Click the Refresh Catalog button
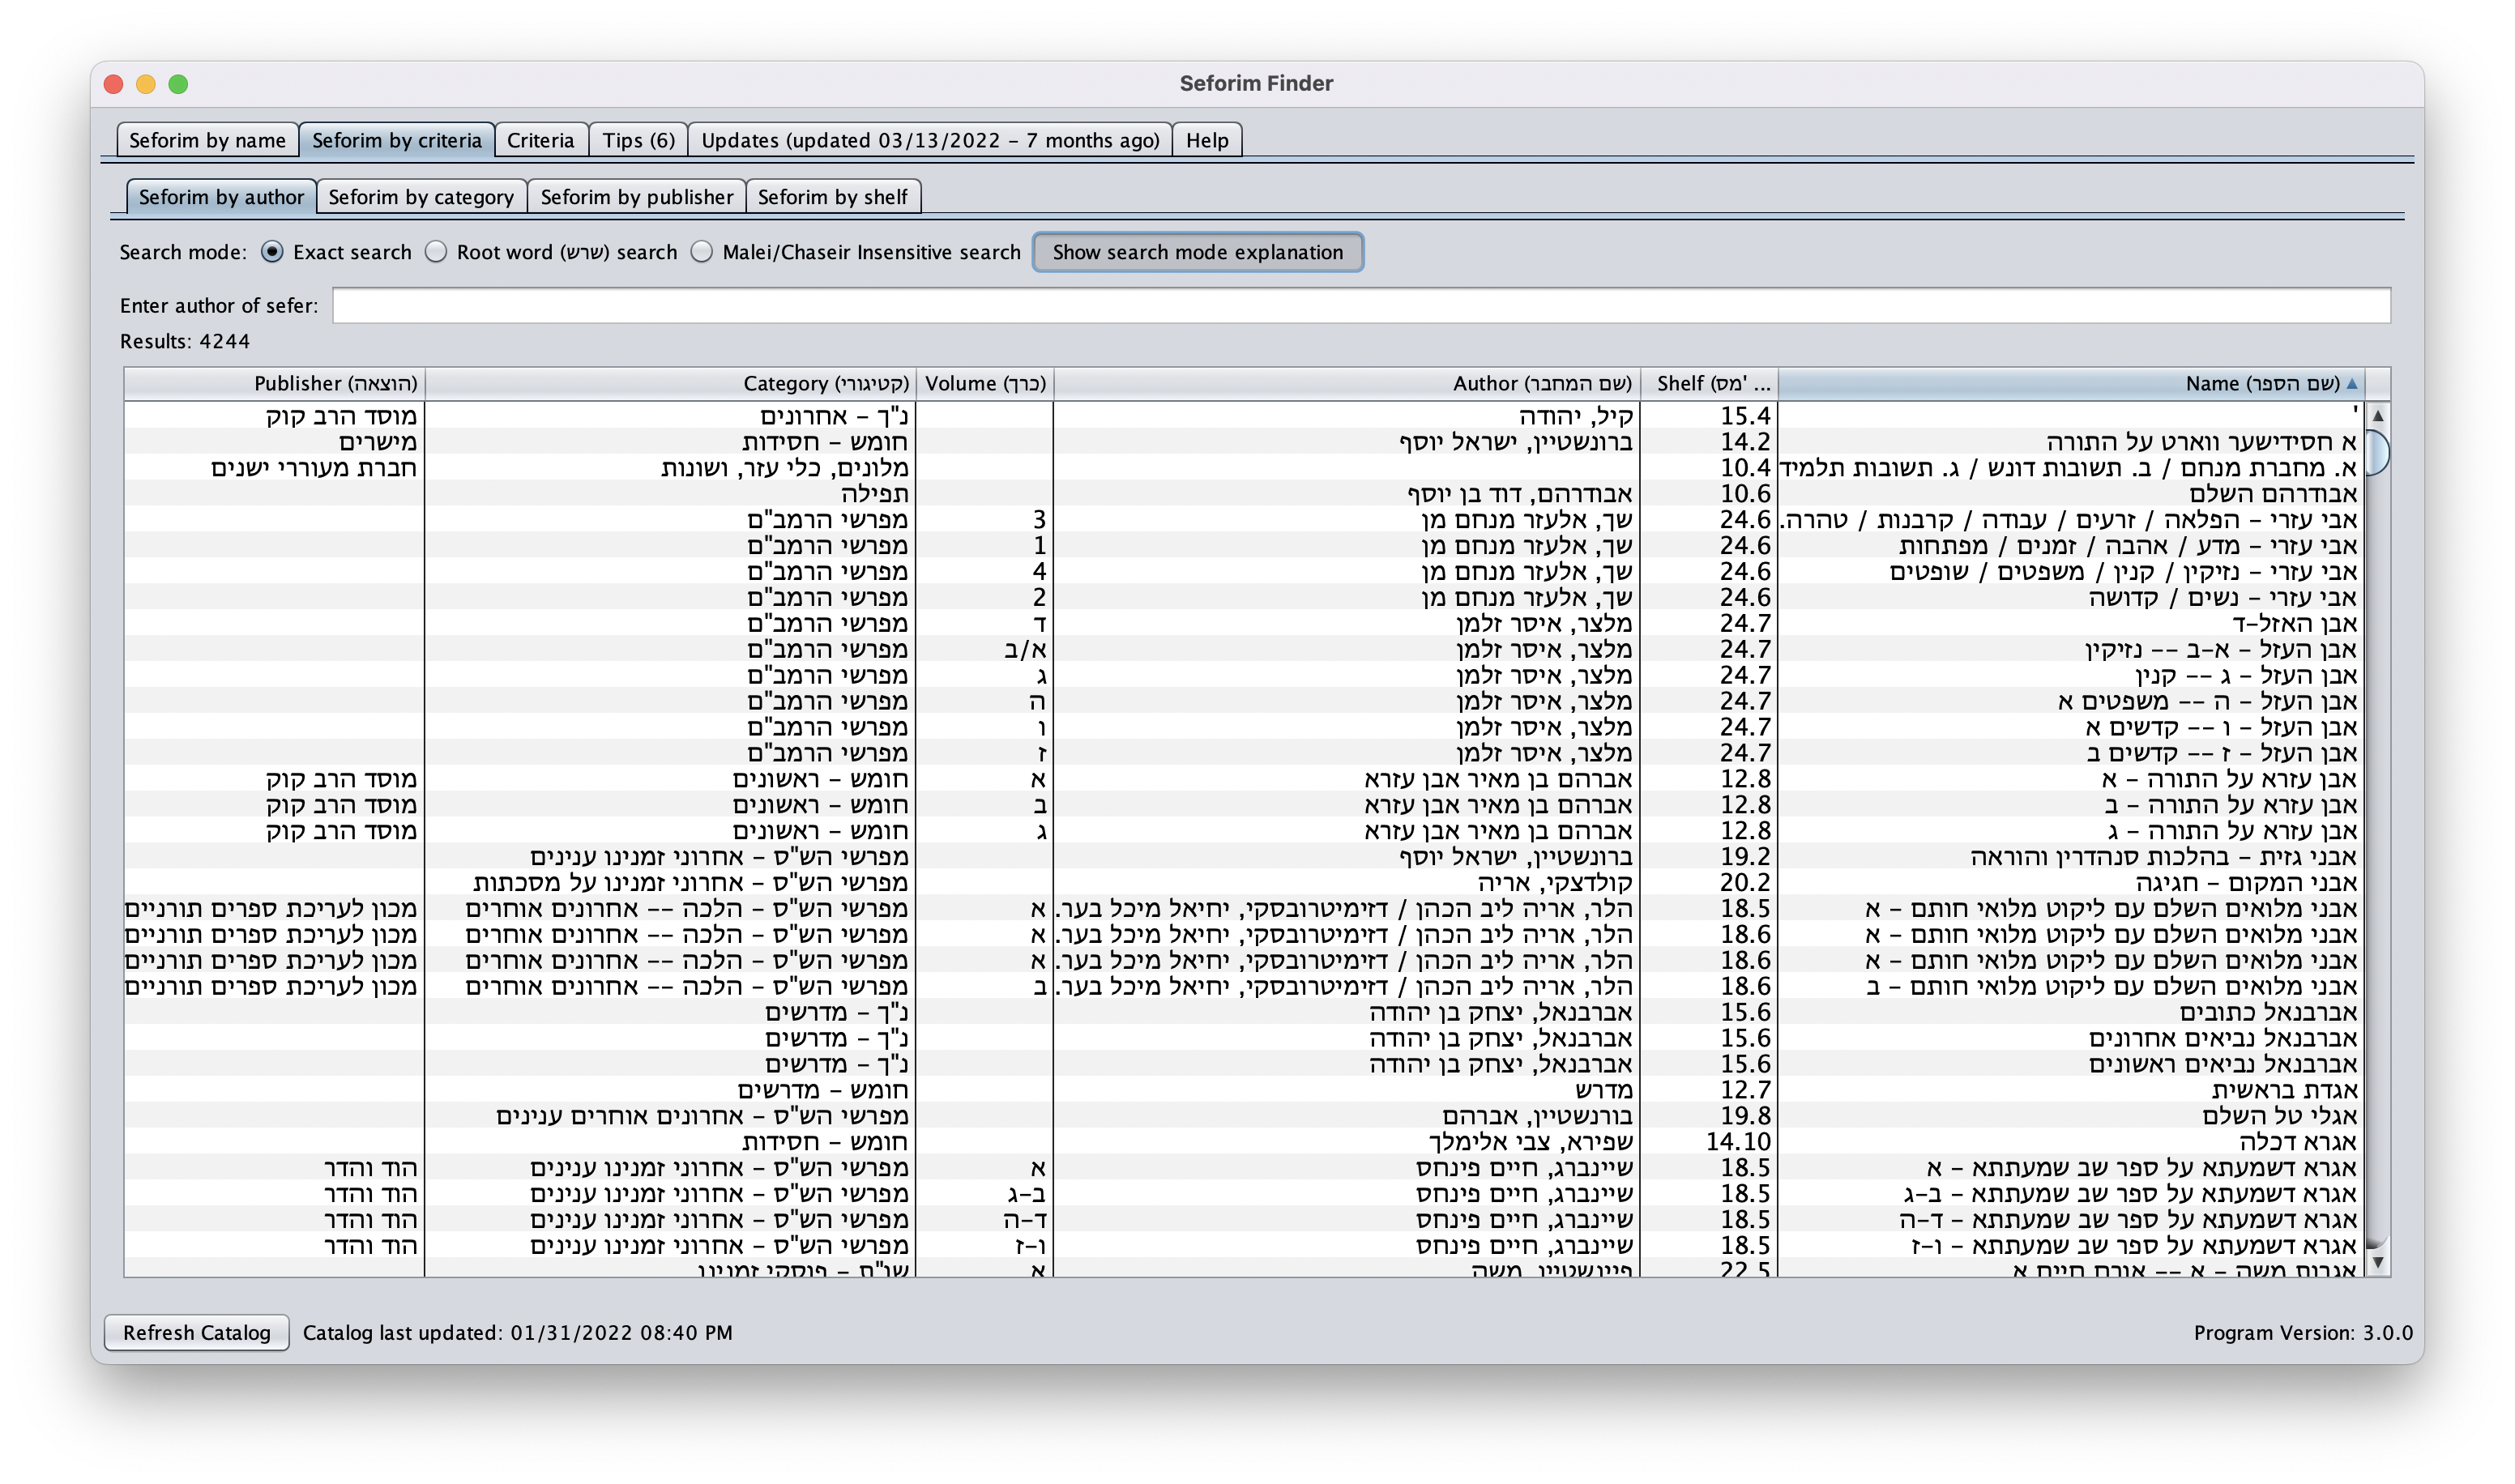Viewport: 2515px width, 1484px height. pos(197,1332)
